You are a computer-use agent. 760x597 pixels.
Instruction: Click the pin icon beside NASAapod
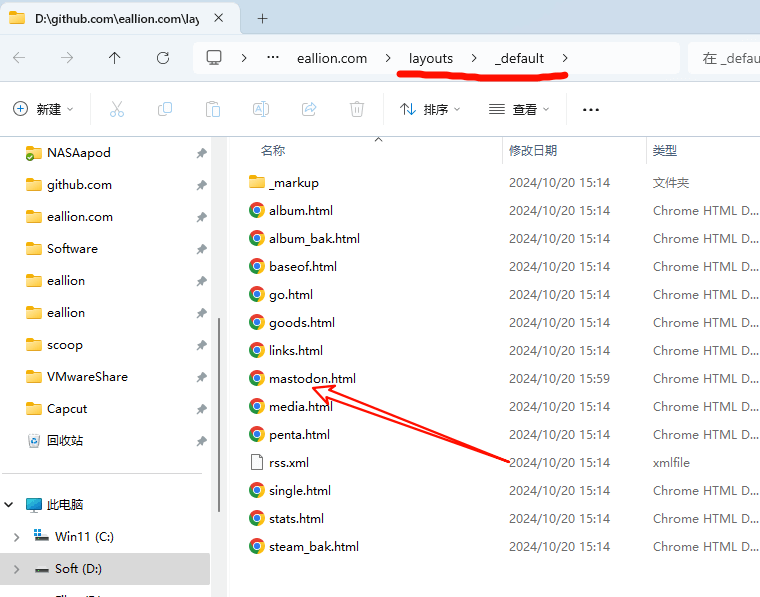click(x=201, y=153)
